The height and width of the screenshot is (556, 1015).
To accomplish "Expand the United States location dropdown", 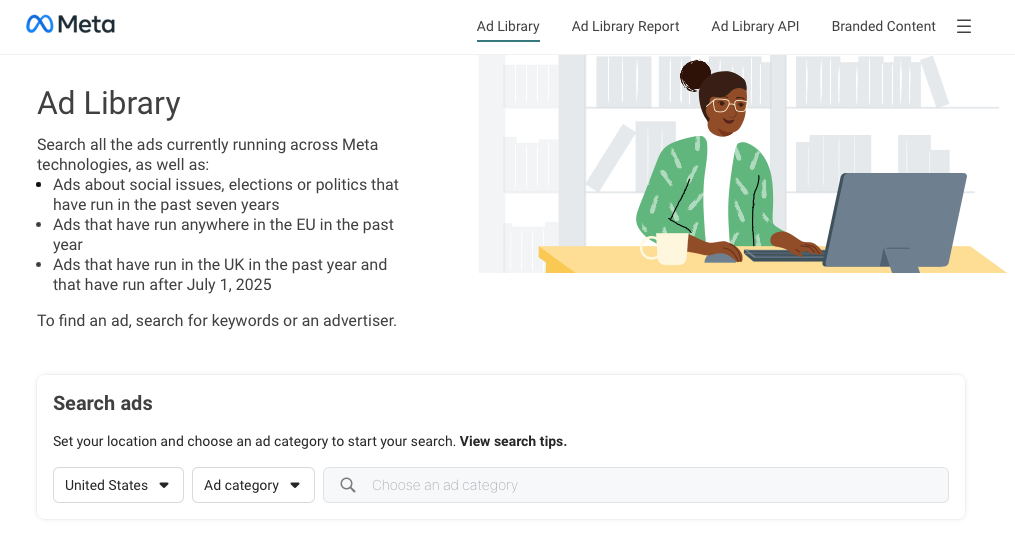I will (x=118, y=485).
